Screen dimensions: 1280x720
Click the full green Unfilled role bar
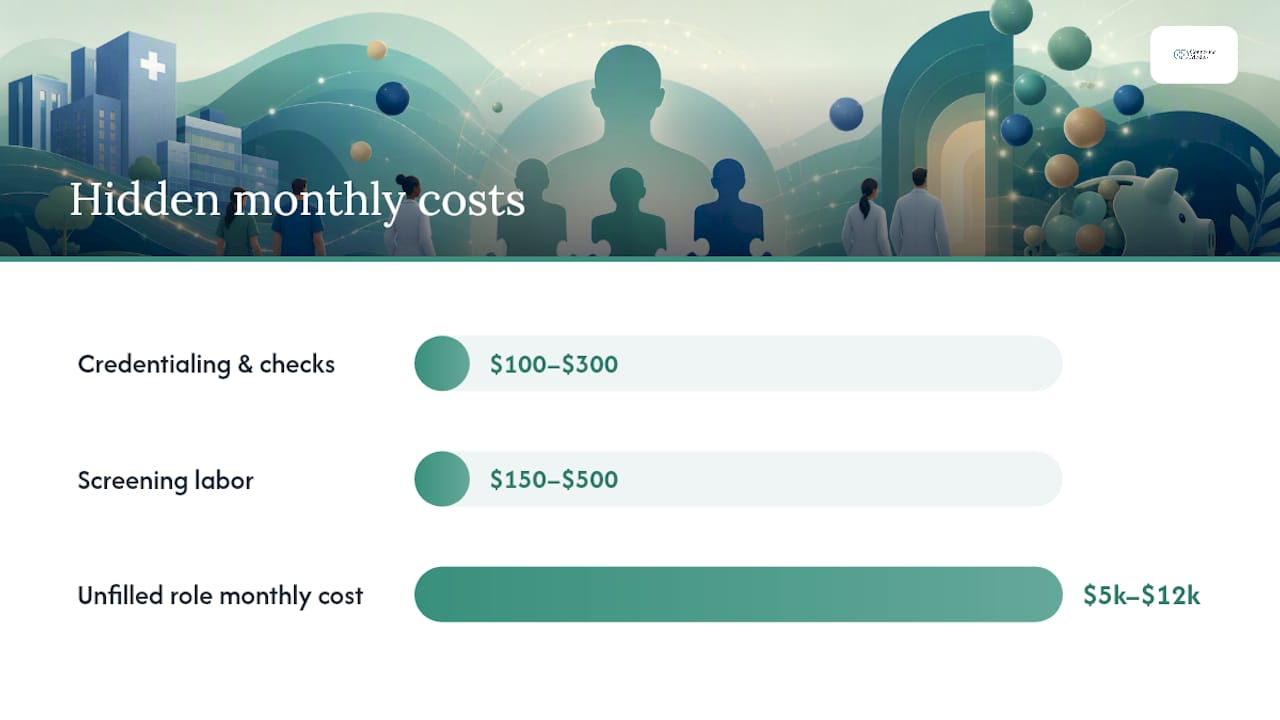[738, 595]
